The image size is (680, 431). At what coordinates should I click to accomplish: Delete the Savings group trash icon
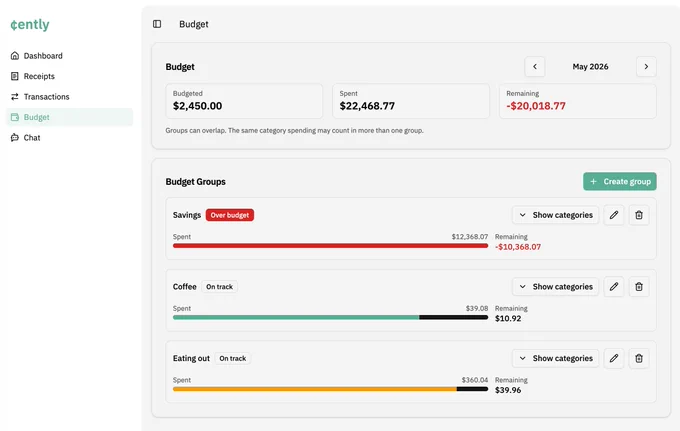click(x=639, y=215)
